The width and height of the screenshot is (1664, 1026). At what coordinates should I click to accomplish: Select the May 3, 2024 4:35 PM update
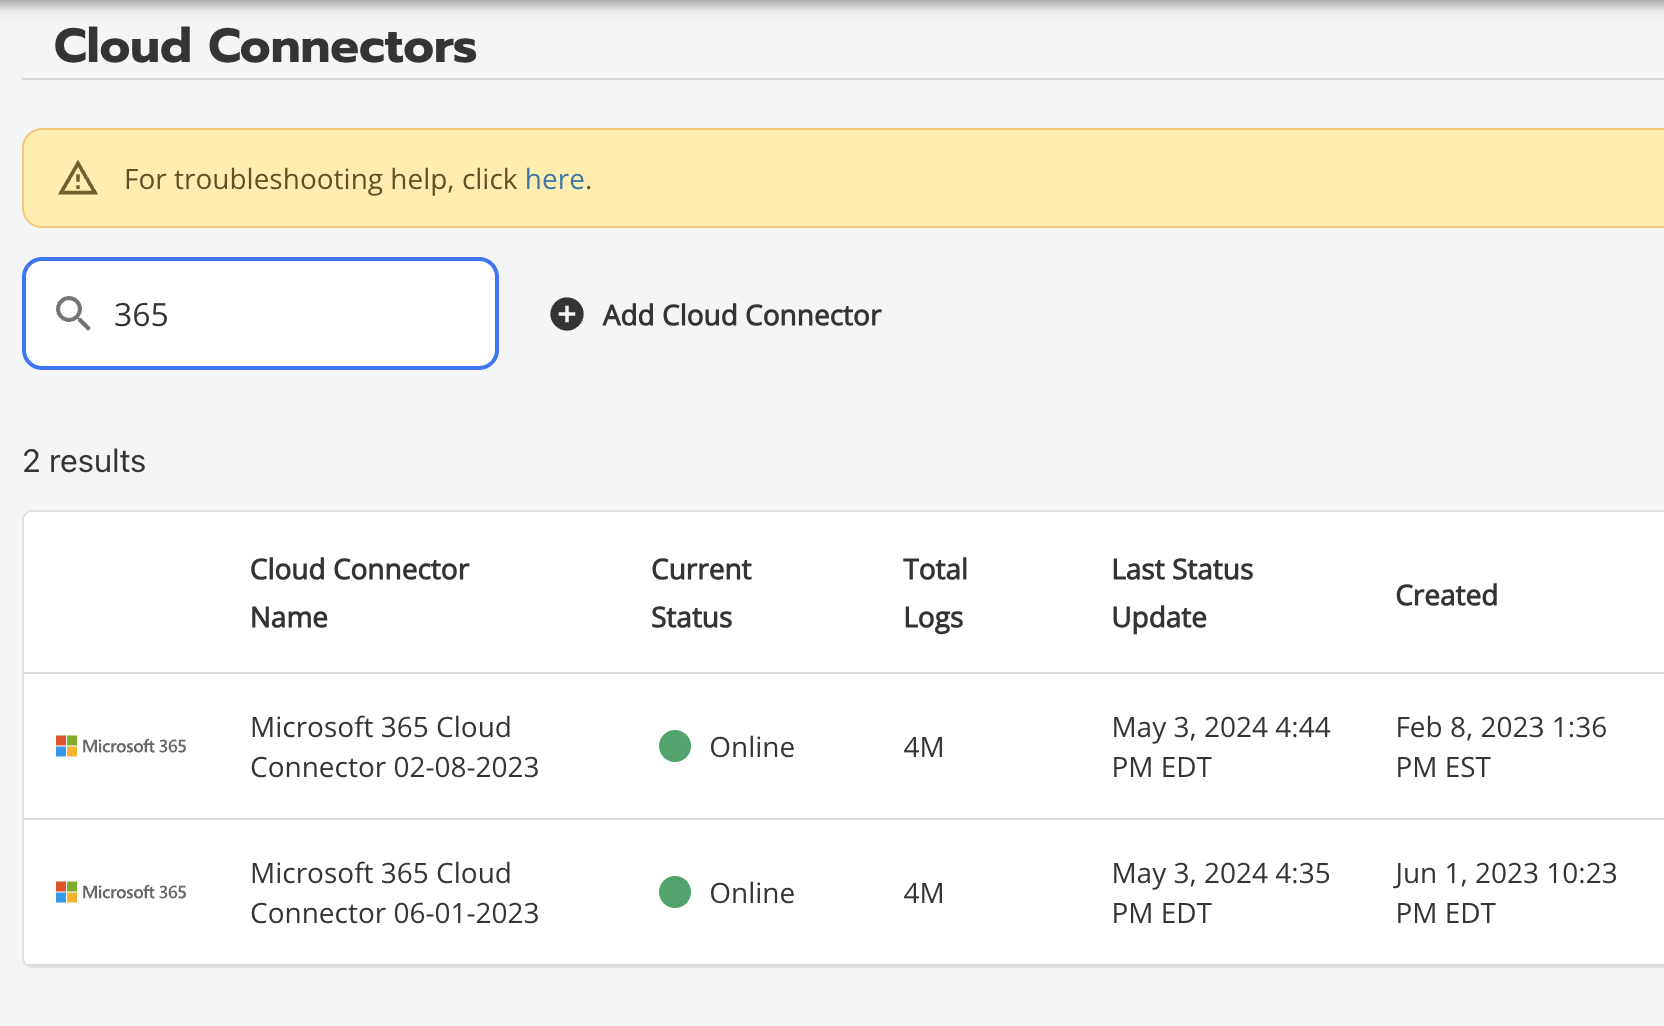point(1220,893)
